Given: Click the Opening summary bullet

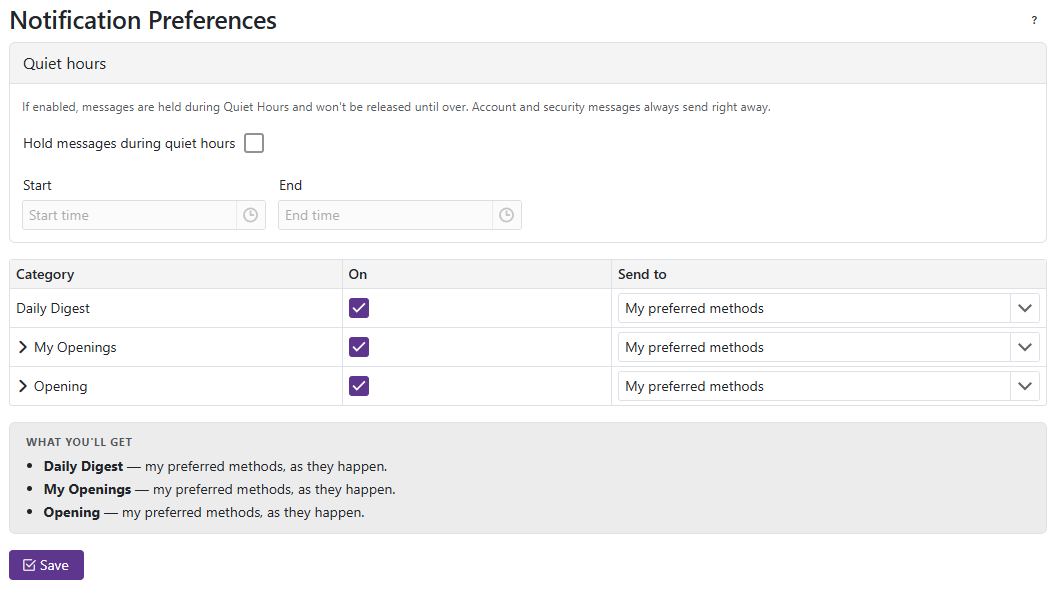Looking at the screenshot, I should [x=204, y=512].
